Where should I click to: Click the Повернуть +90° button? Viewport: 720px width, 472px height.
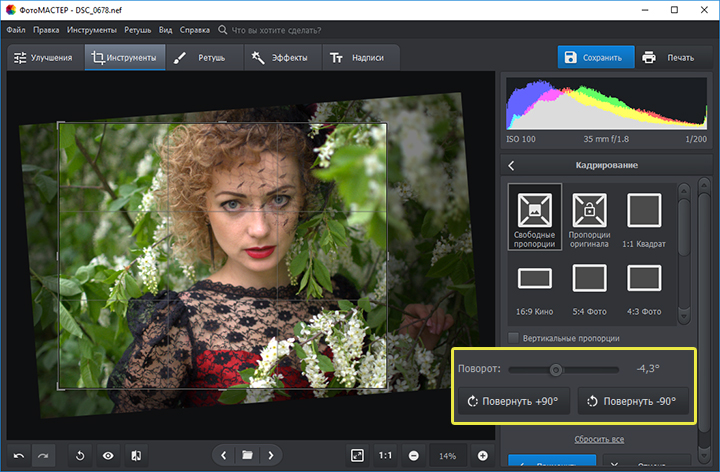[514, 402]
